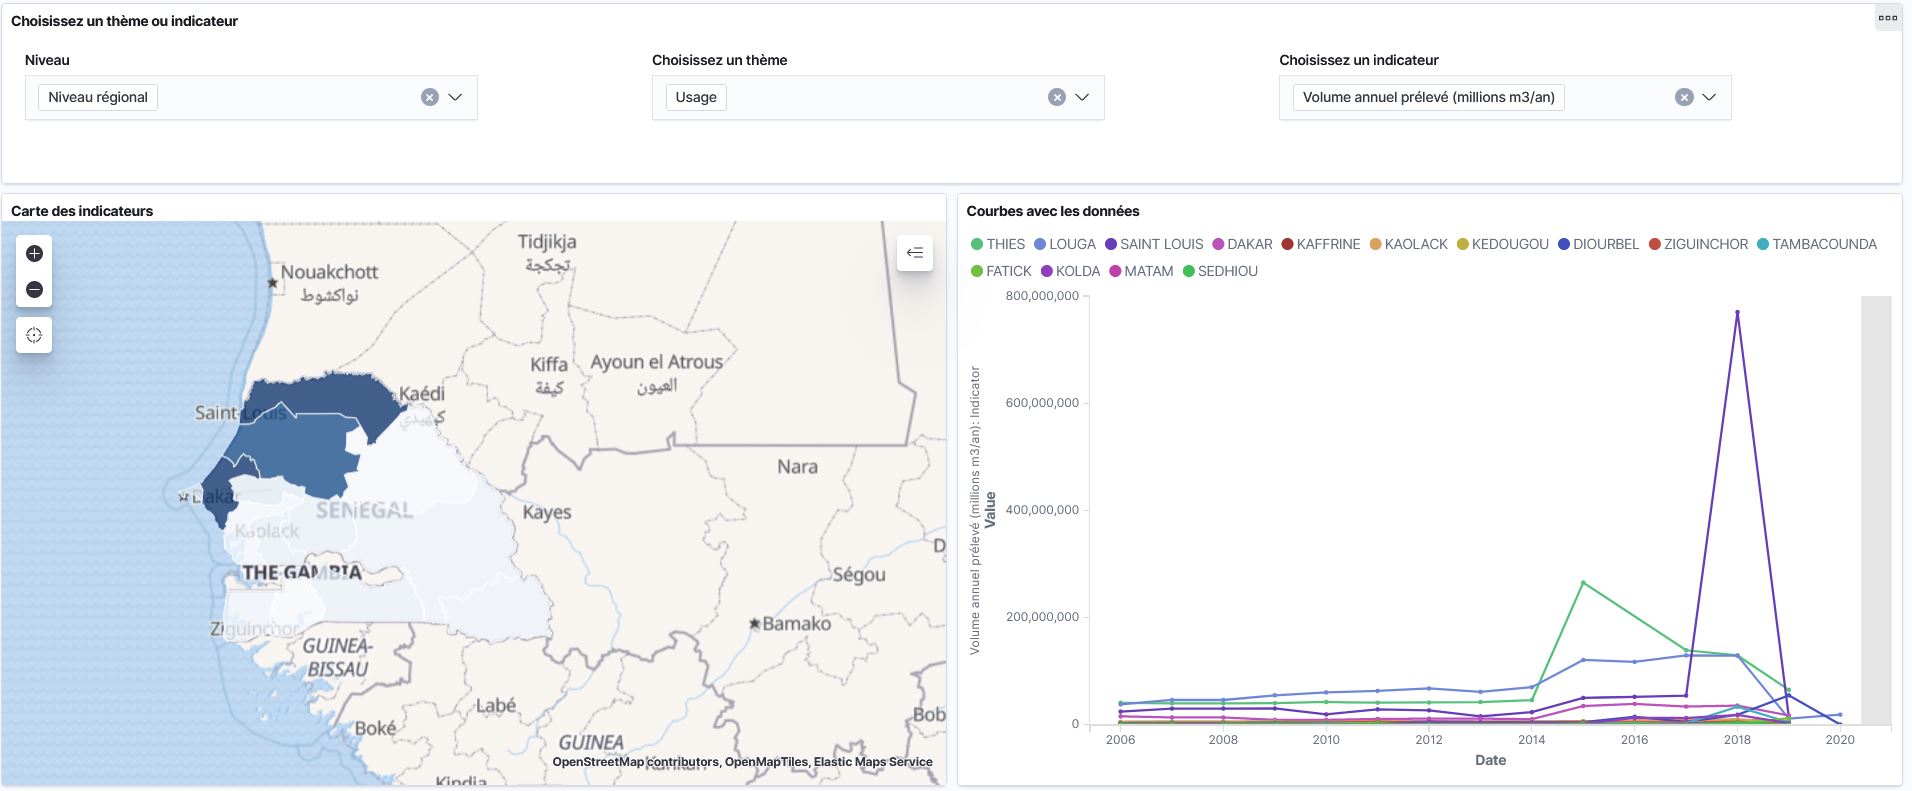Clear the Usage theme selection
This screenshot has width=1912, height=791.
1057,97
